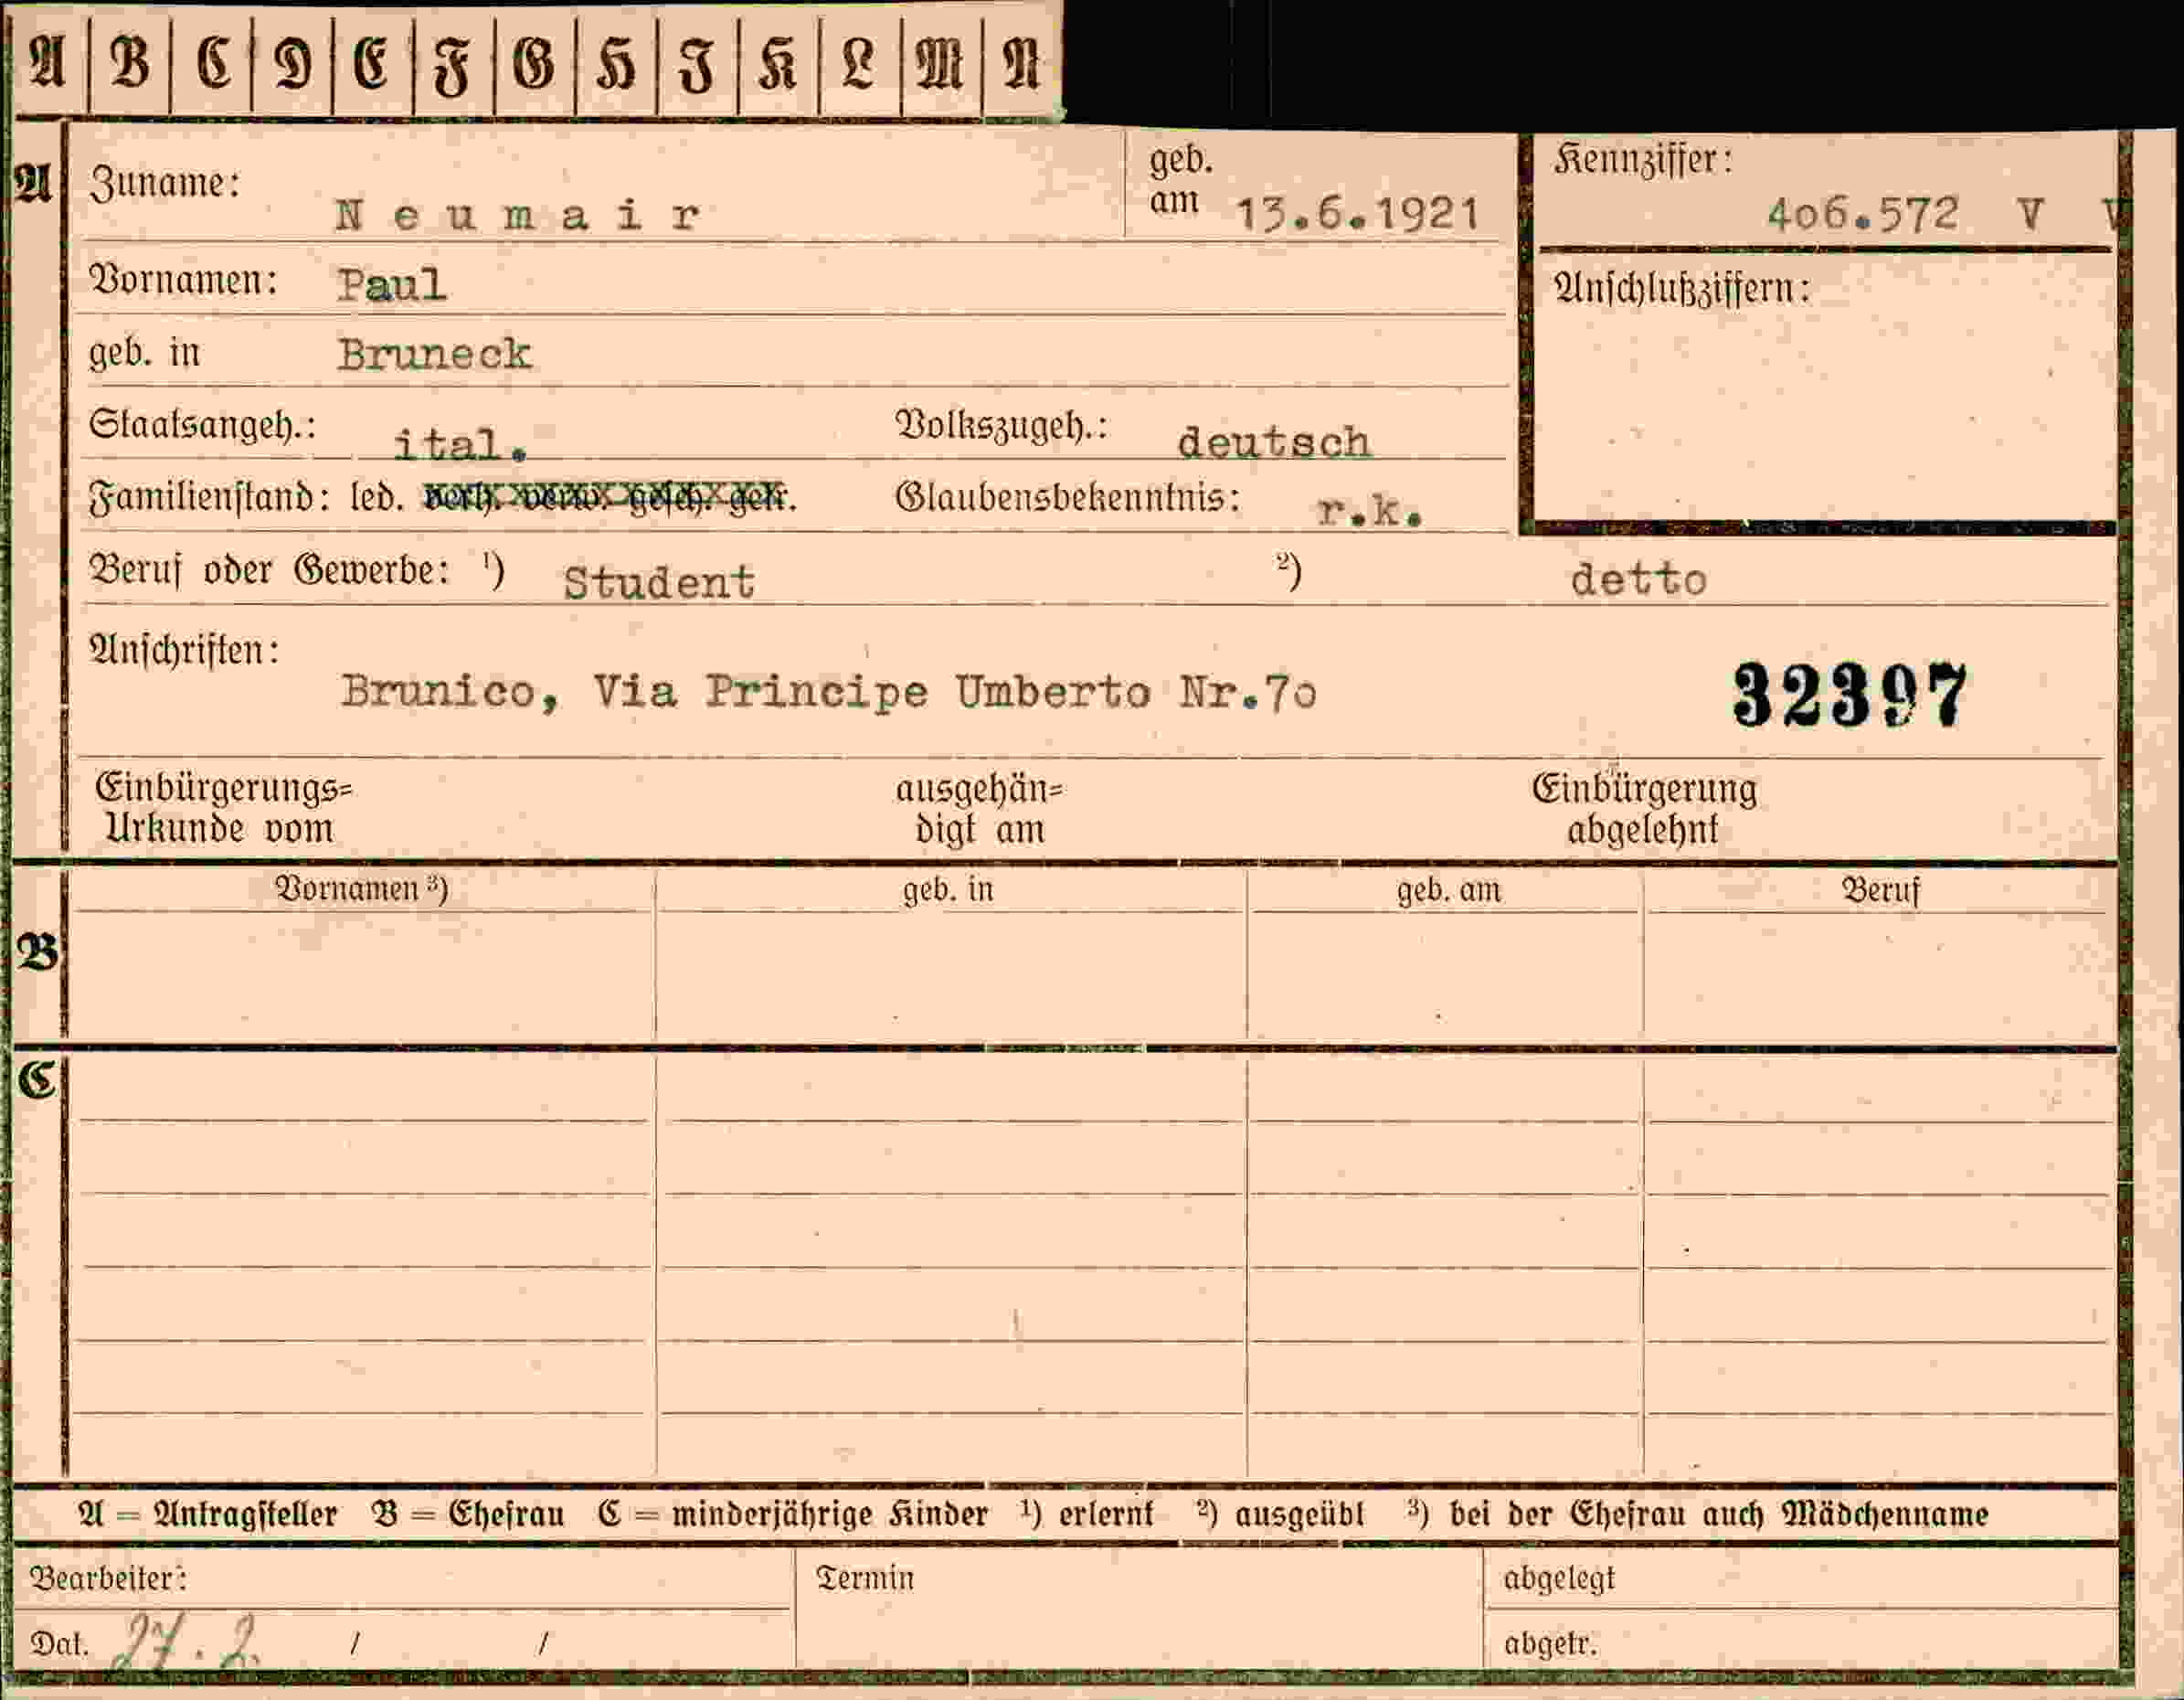Click the footnote '1) erlernt'

pyautogui.click(x=1088, y=1514)
